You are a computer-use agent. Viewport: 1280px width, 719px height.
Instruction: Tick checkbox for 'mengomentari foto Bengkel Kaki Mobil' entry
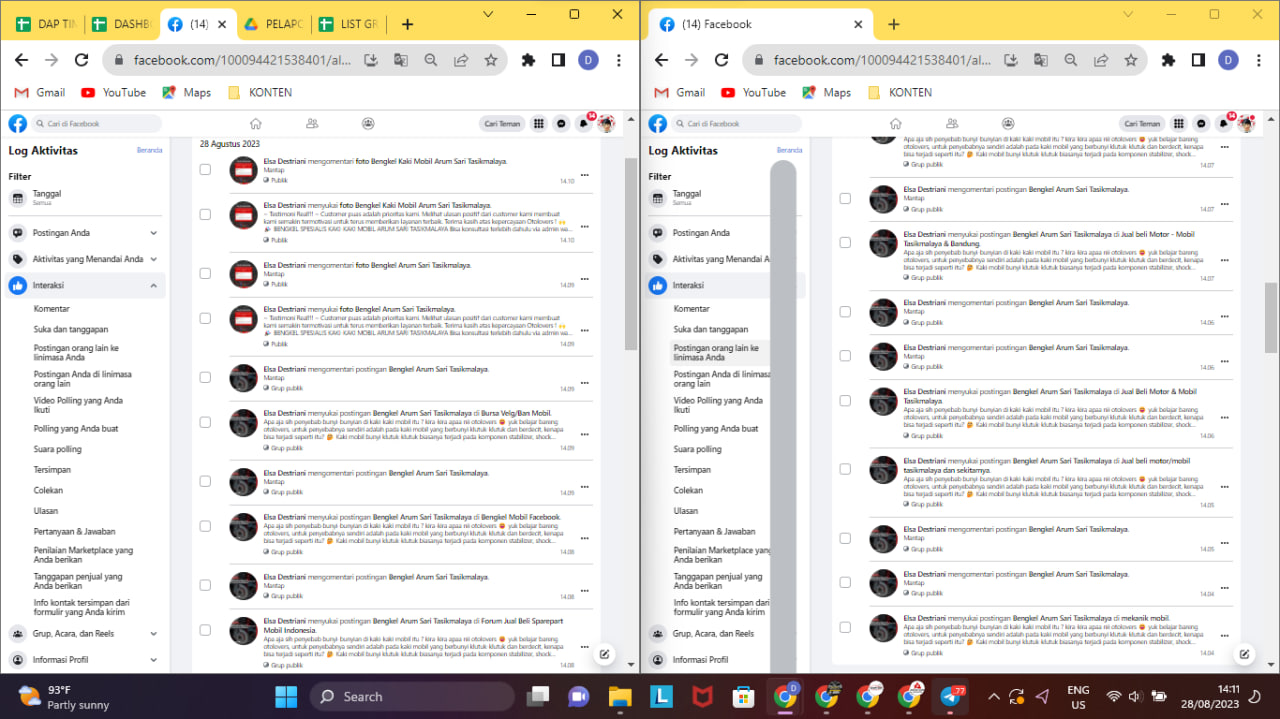[205, 170]
